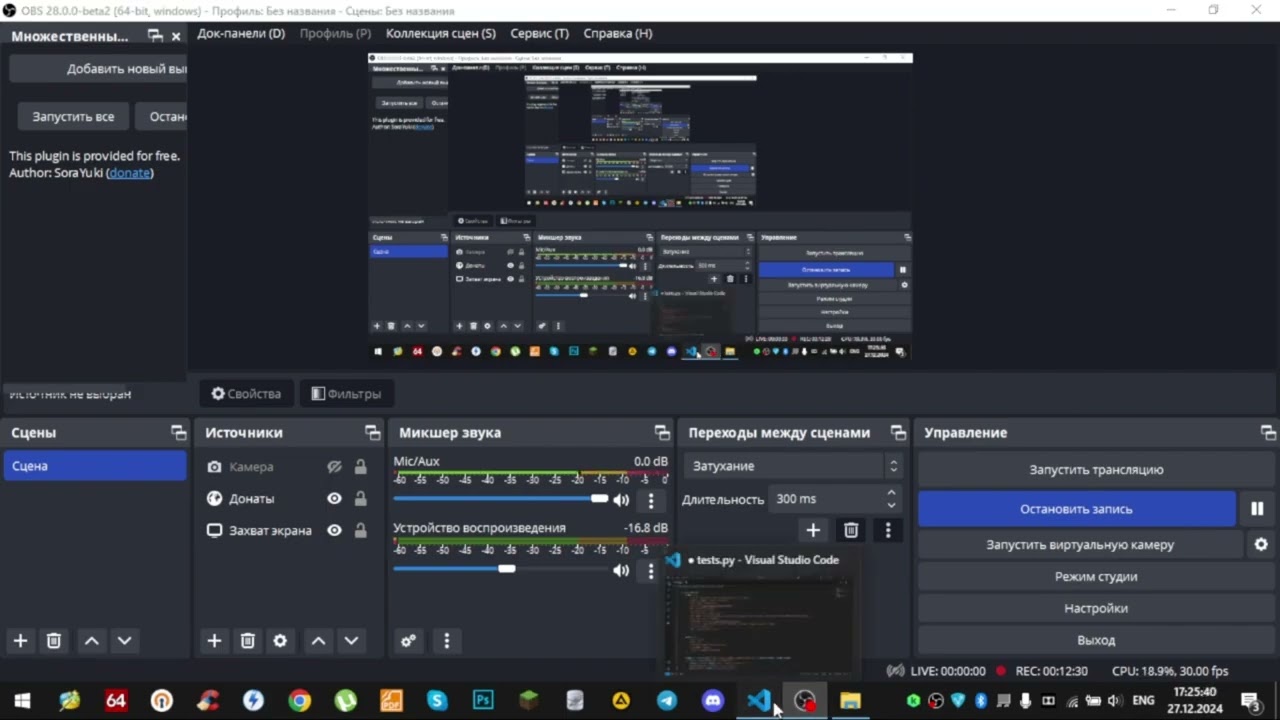Screen dimensions: 1280x720
Task: Move scene up in the Сцены panel
Action: (x=92, y=641)
